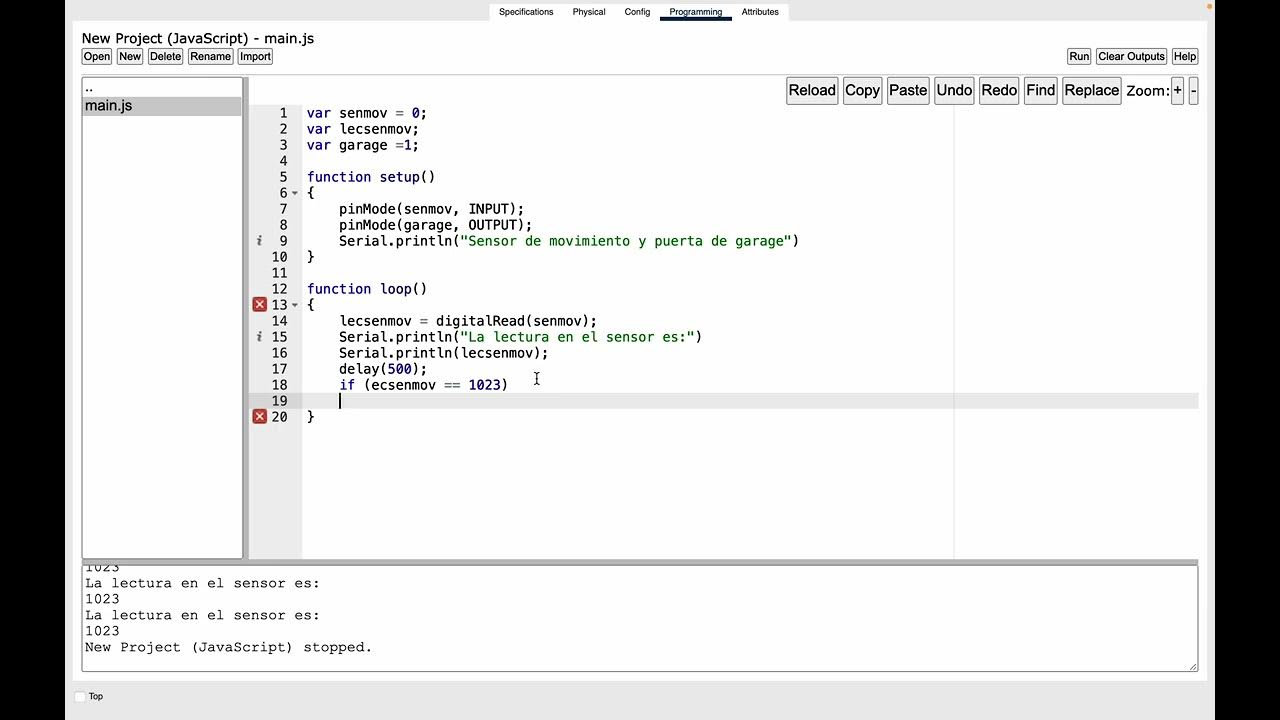Click the error icon on line 13
This screenshot has height=720, width=1280.
point(259,304)
